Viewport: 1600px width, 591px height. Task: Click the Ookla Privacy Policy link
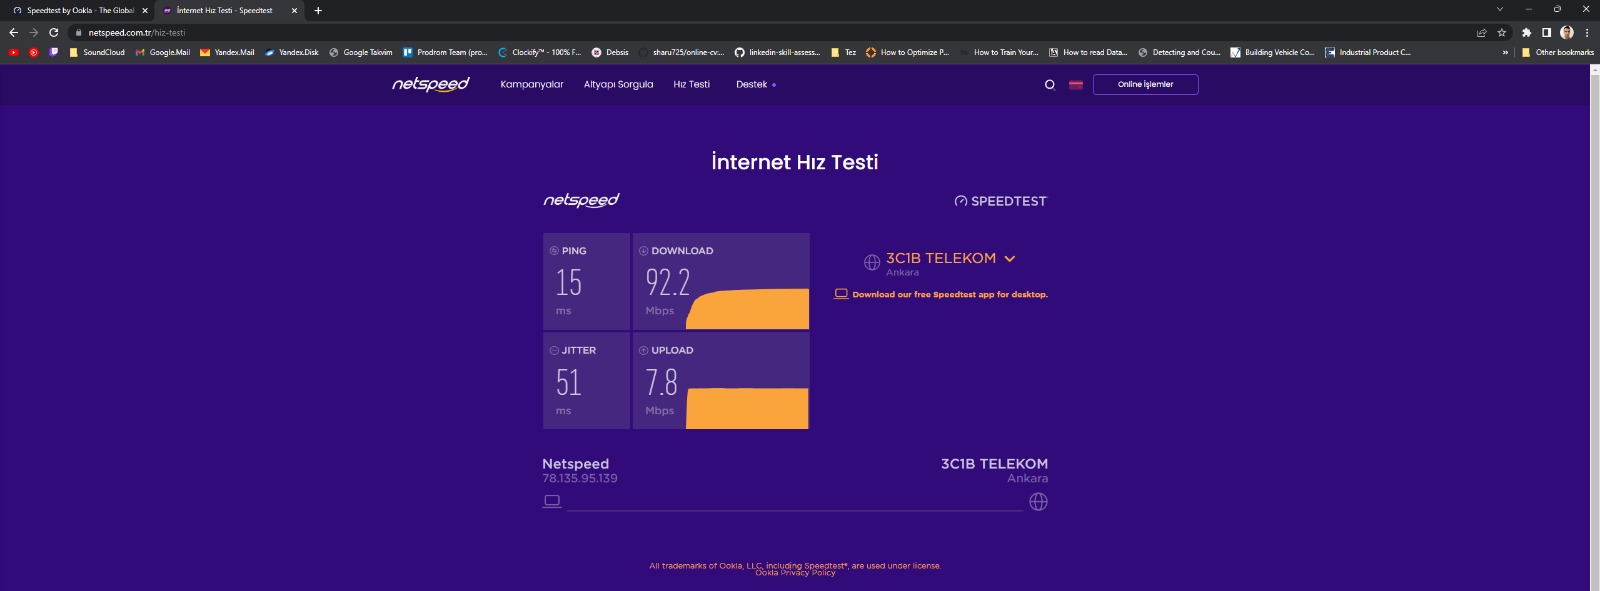pos(795,573)
